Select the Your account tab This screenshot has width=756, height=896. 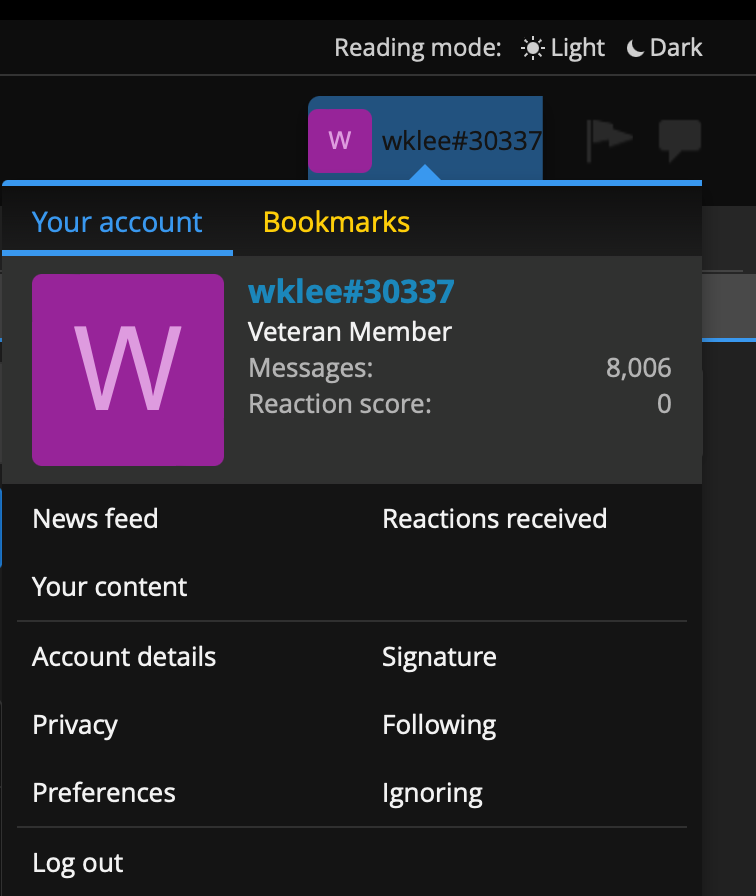(x=117, y=222)
